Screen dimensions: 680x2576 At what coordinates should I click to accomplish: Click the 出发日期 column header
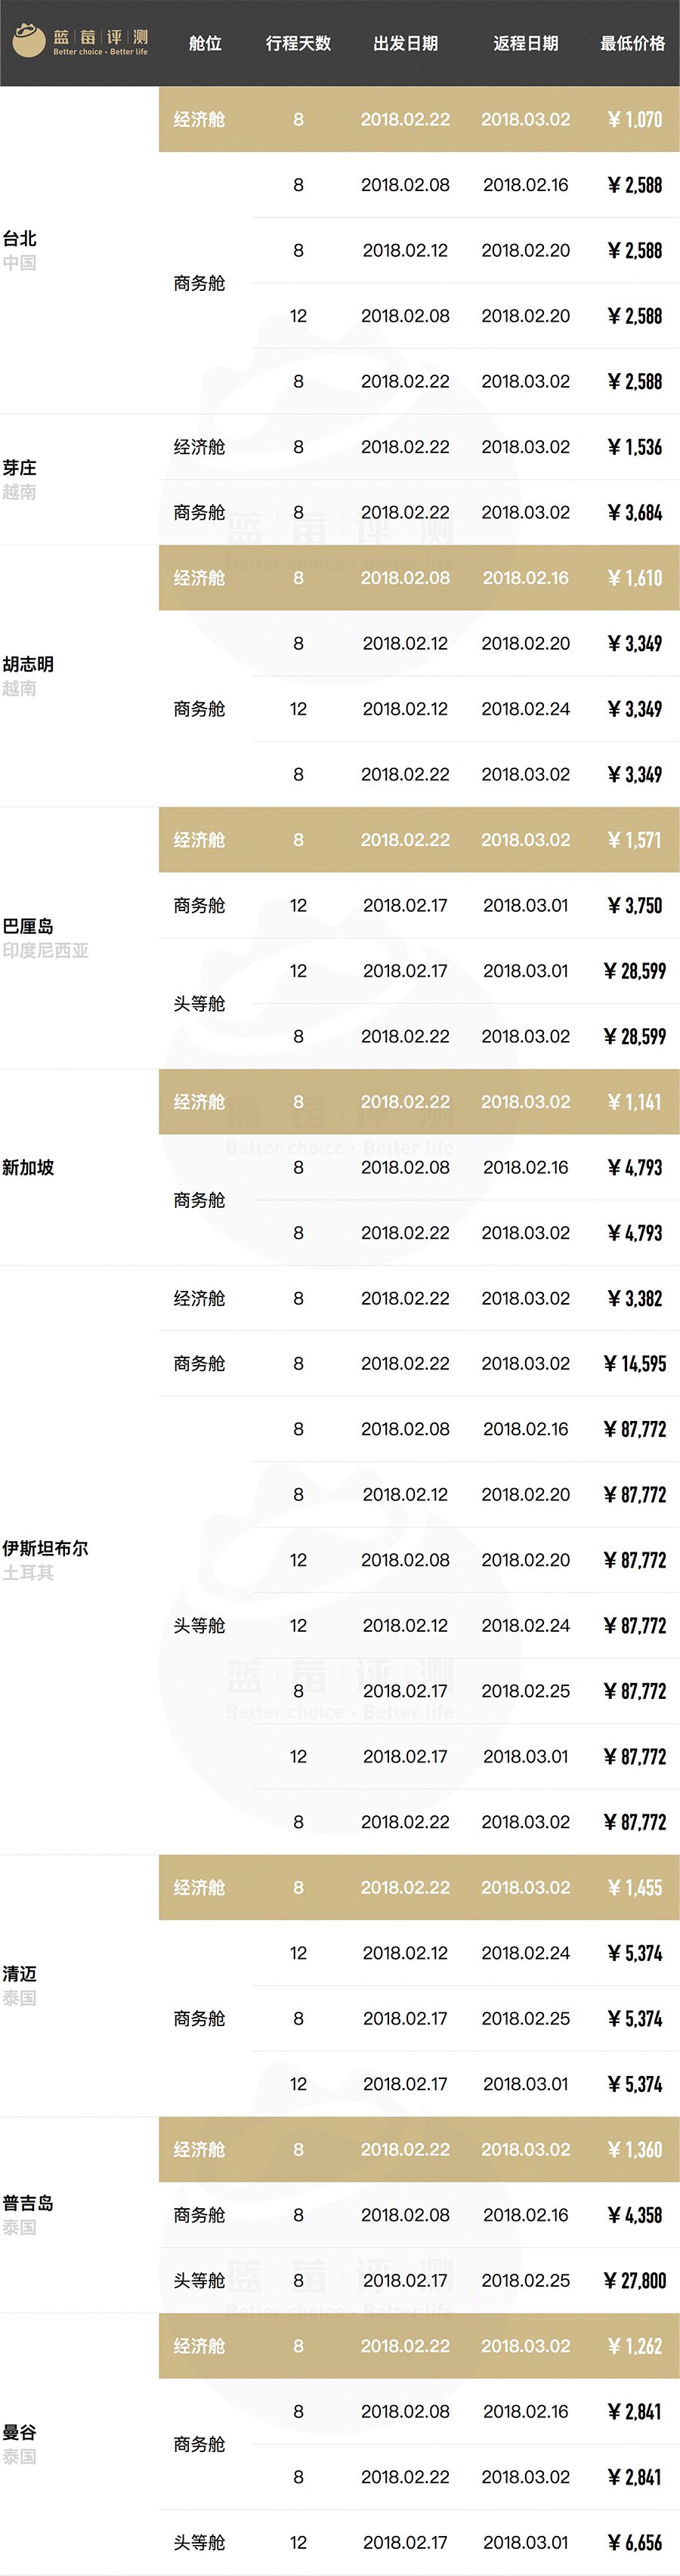click(405, 43)
